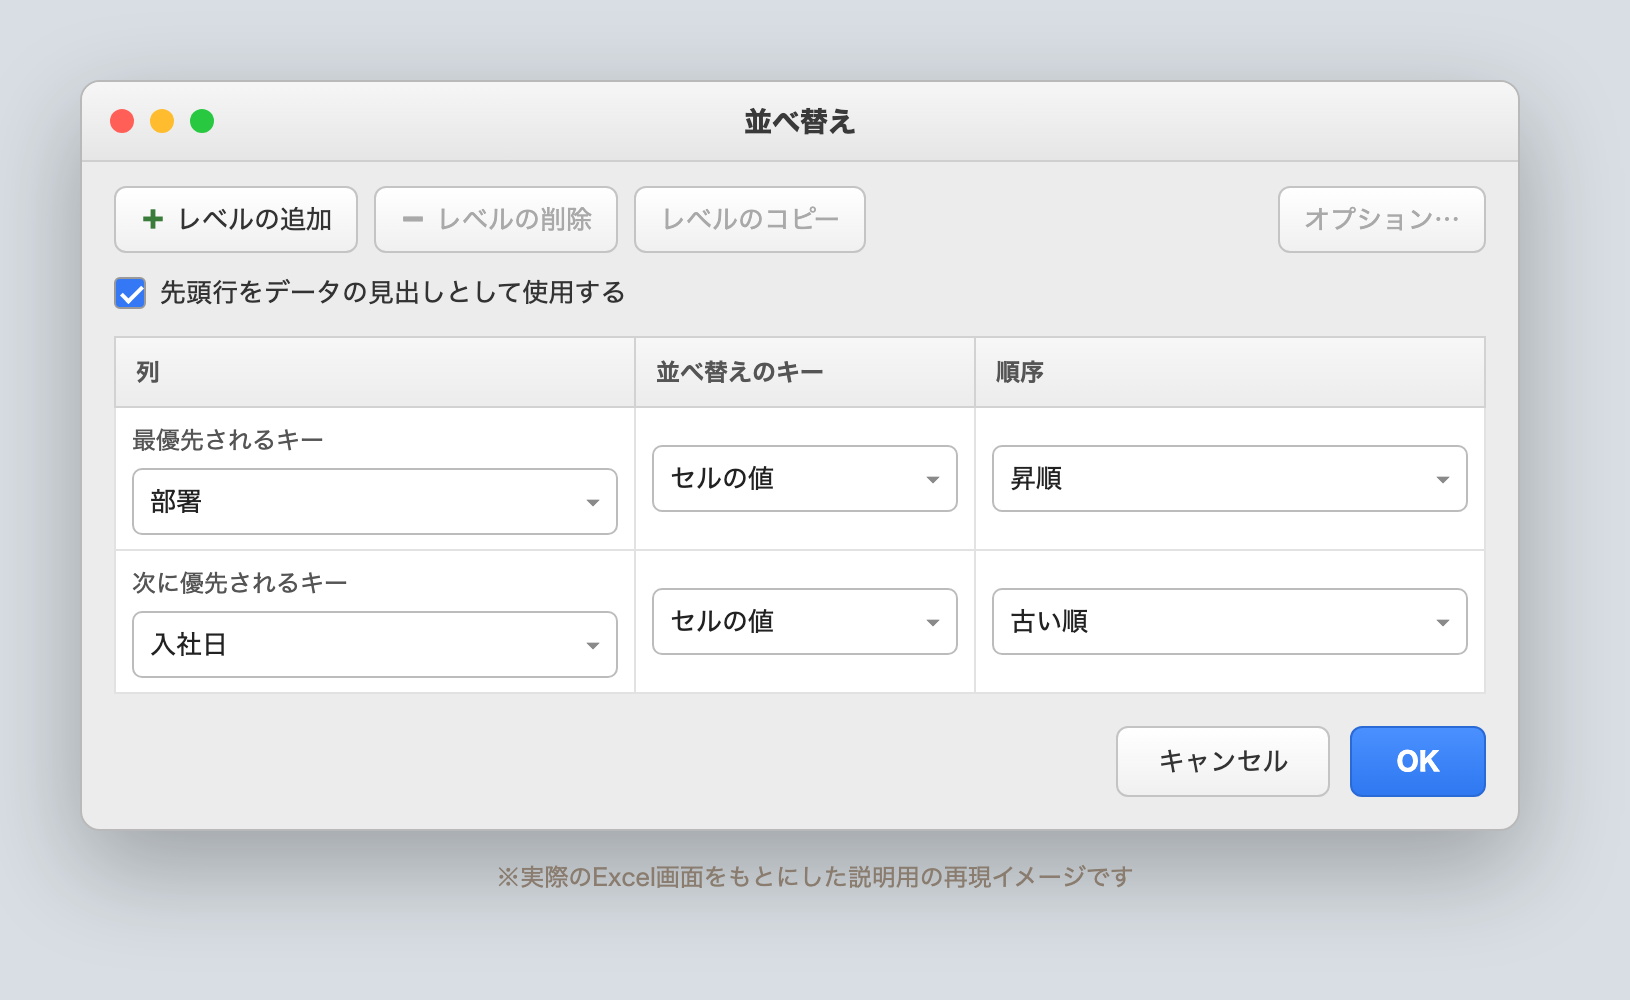Viewport: 1630px width, 1000px height.
Task: Minimize the dialog with yellow button
Action: tap(162, 121)
